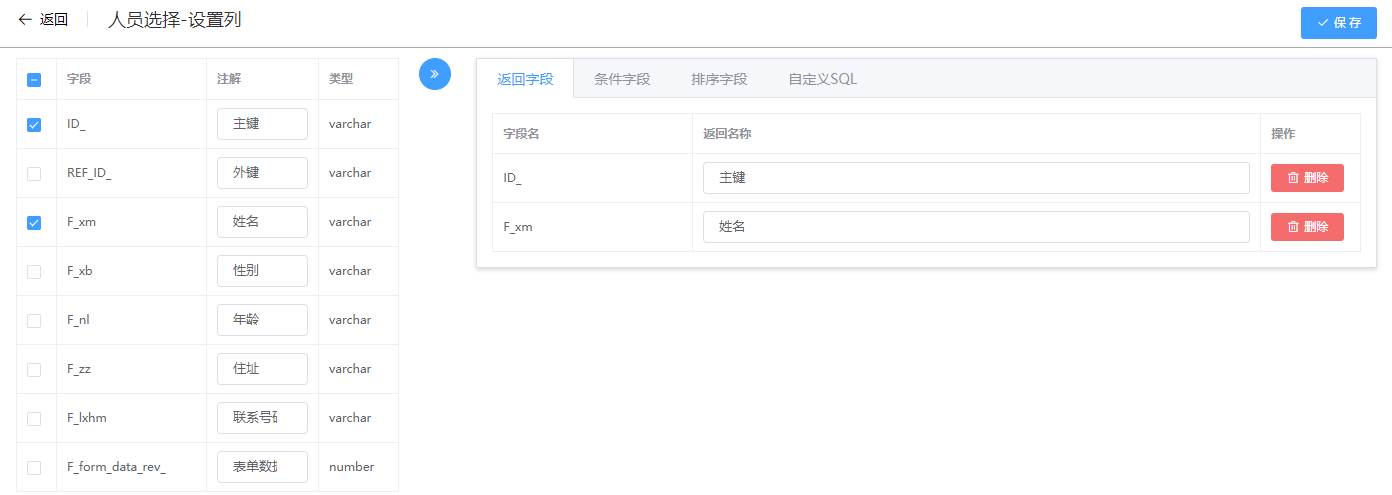Click the blue double-arrow transfer button

tap(434, 74)
